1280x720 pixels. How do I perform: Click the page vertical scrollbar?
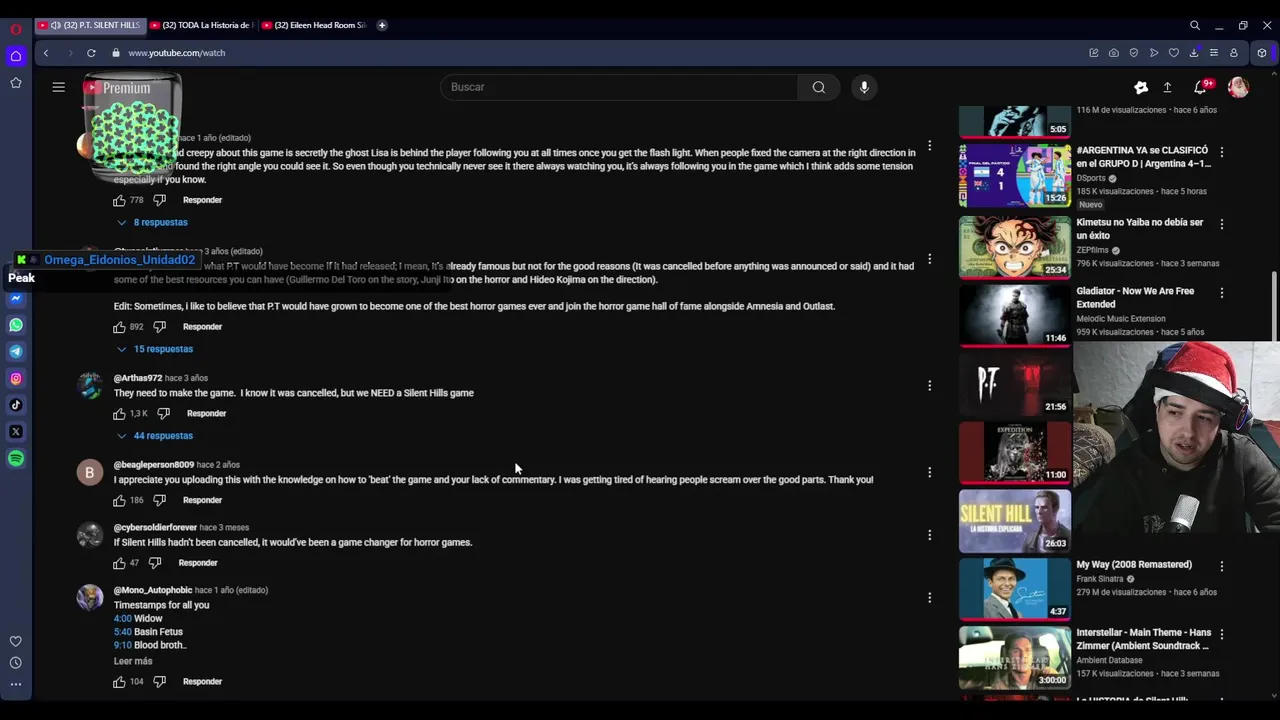pos(1274,305)
